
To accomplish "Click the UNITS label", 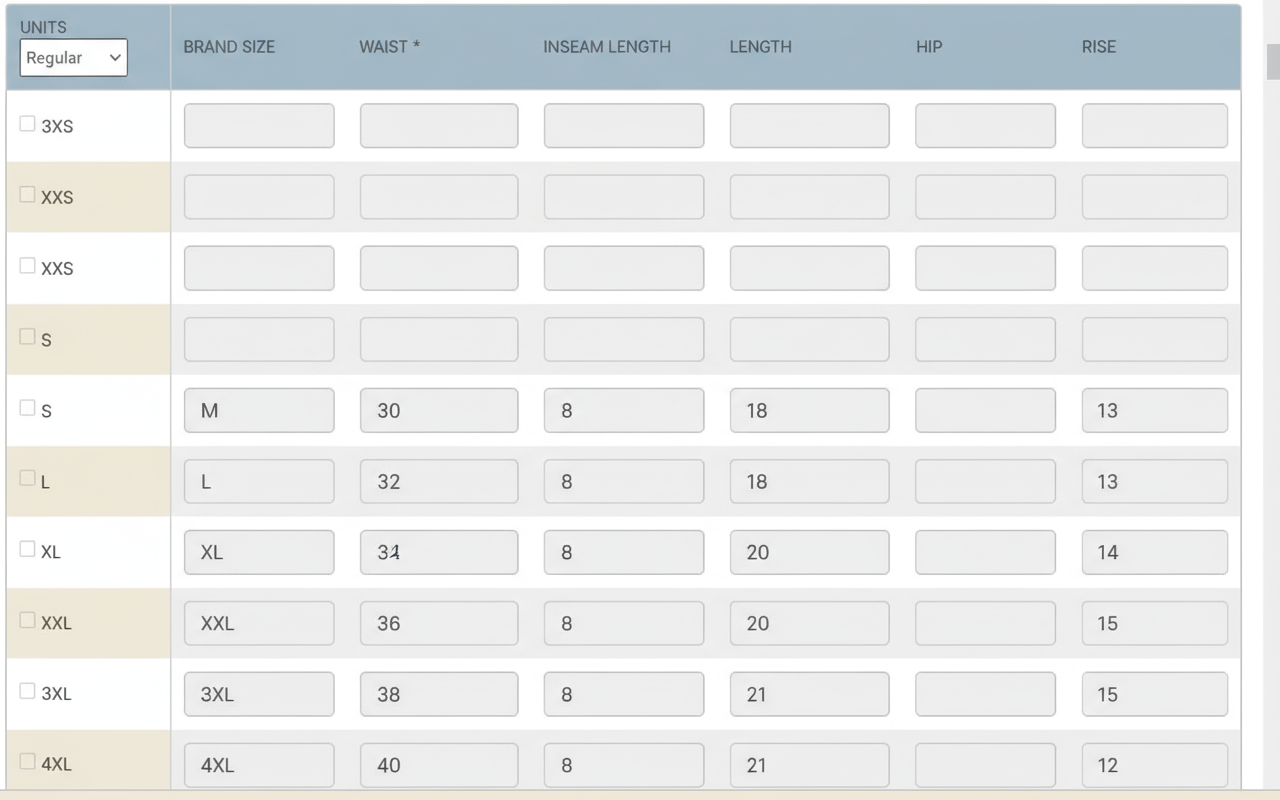I will [x=44, y=27].
